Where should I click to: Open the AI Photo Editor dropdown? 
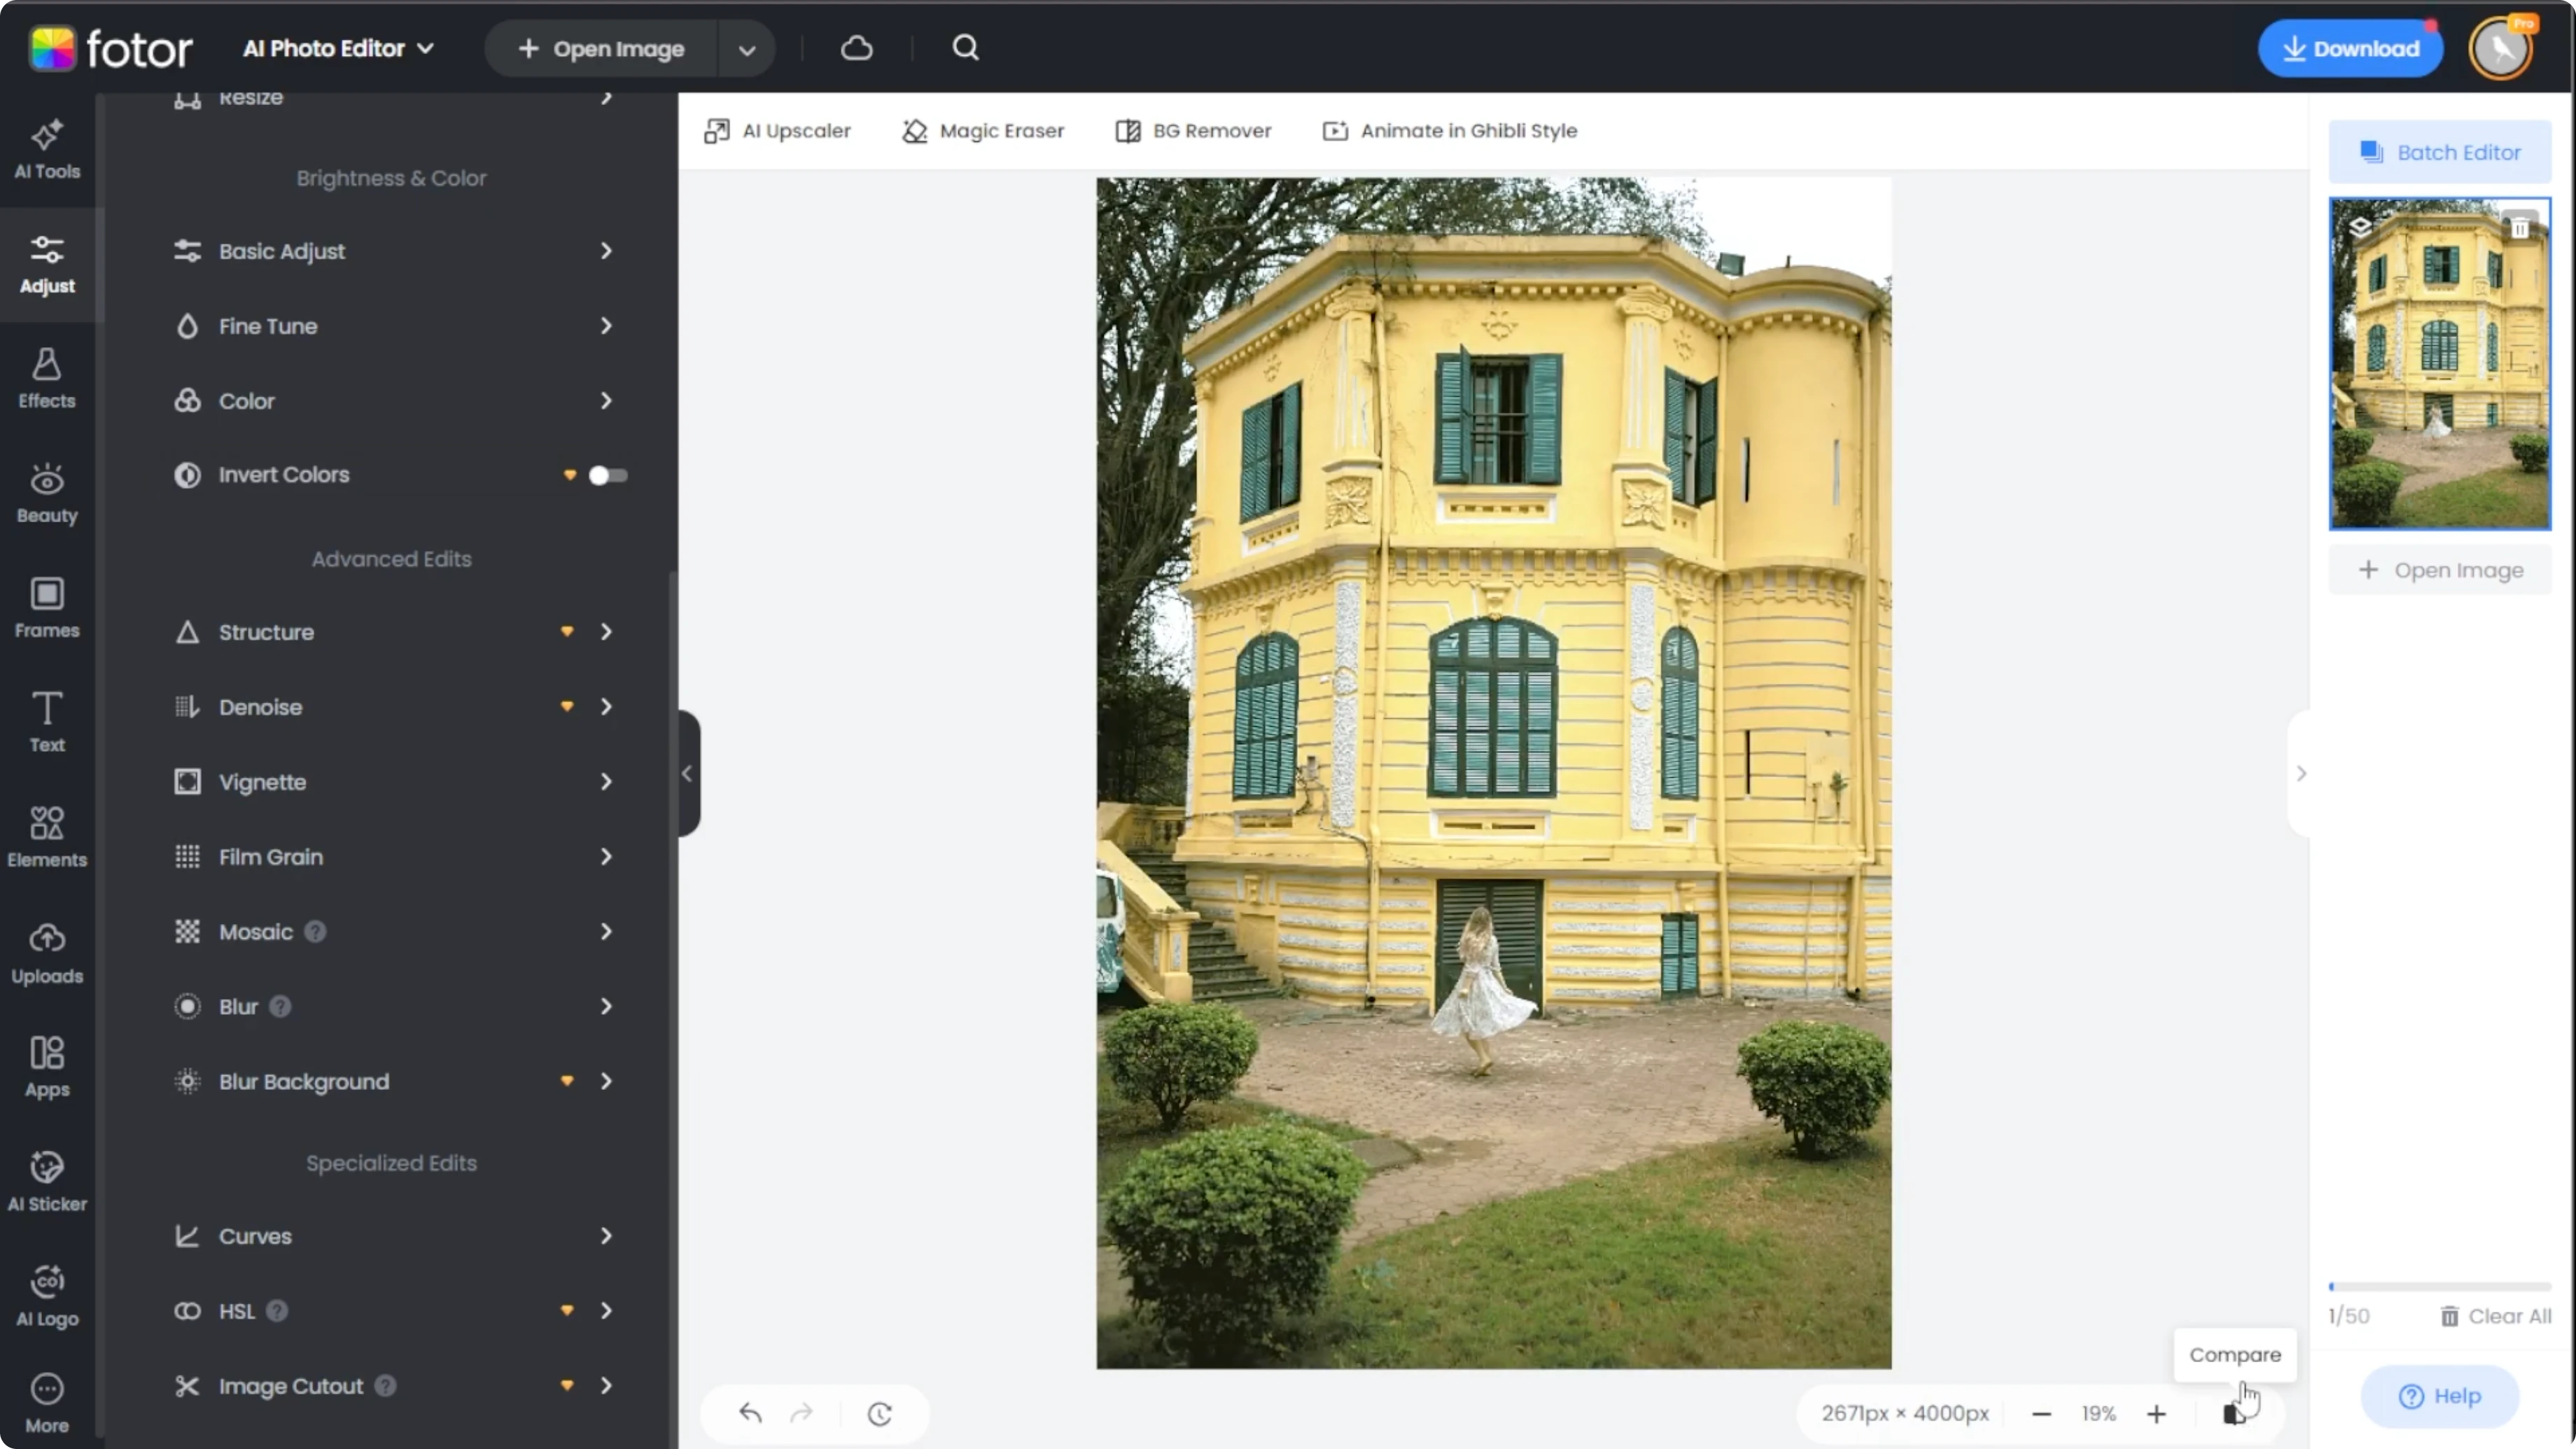click(338, 48)
